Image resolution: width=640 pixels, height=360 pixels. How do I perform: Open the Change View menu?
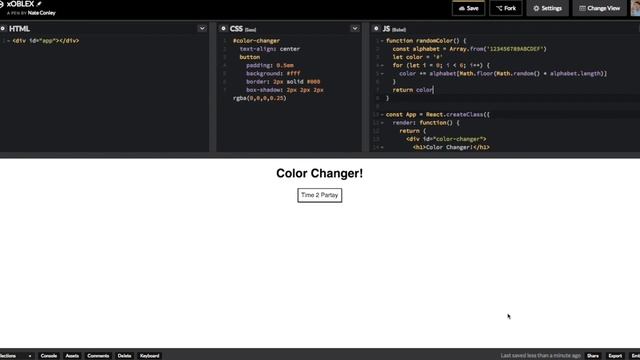(x=600, y=8)
